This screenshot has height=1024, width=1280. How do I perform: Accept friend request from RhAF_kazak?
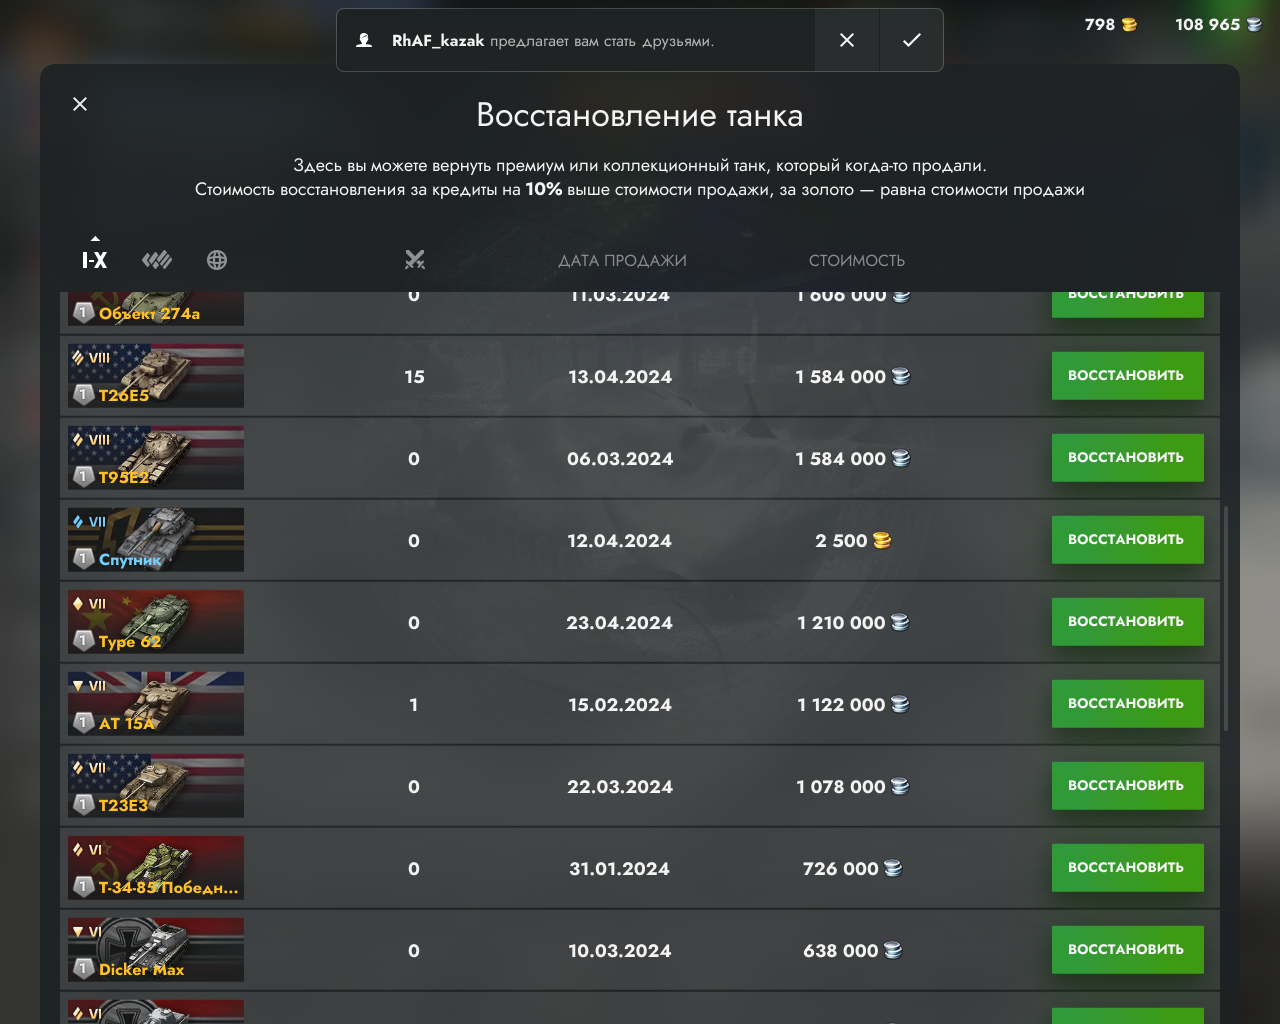[x=911, y=40]
